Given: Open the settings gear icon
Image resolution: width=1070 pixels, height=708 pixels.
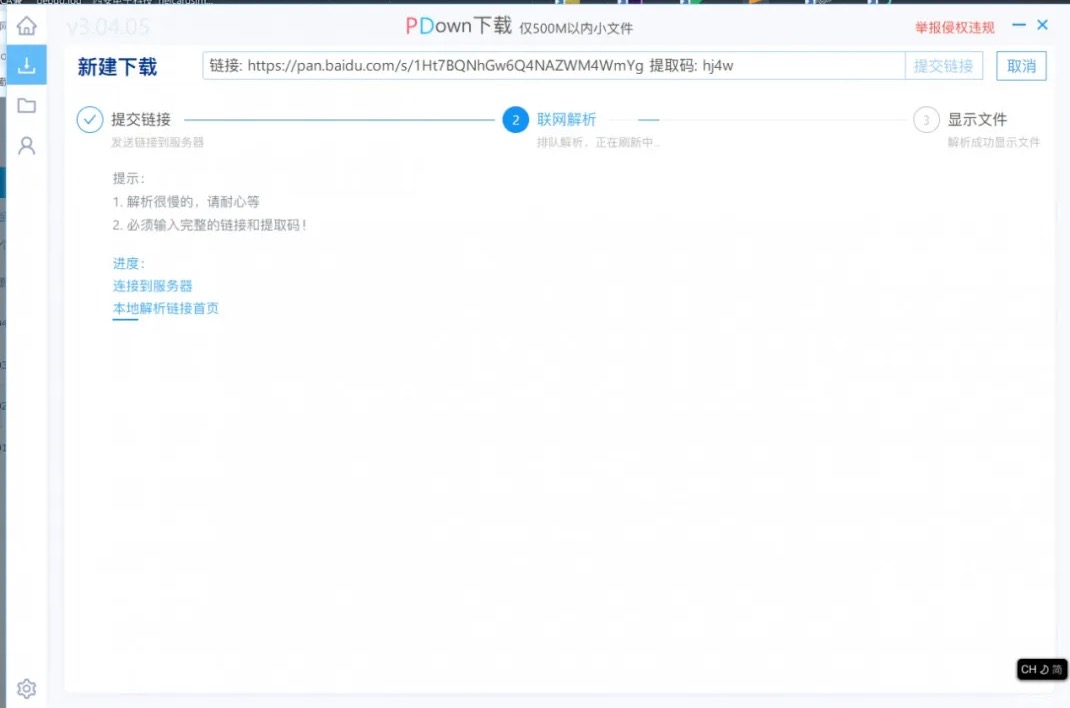Looking at the screenshot, I should [27, 689].
